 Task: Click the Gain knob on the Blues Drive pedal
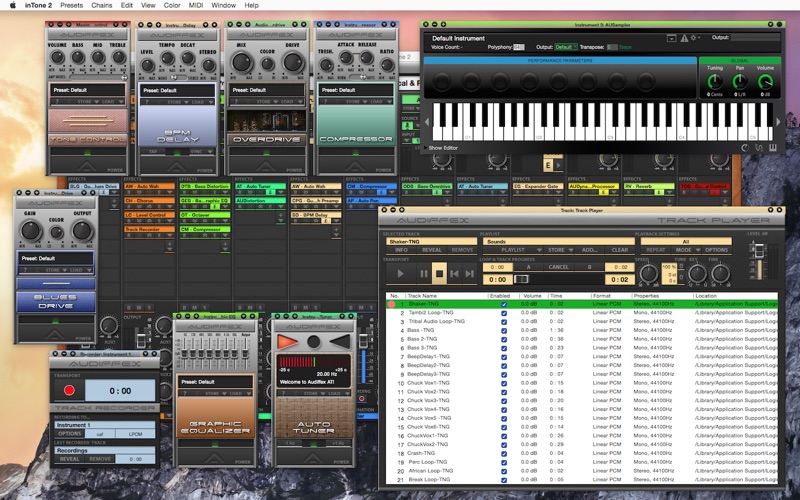[x=30, y=231]
